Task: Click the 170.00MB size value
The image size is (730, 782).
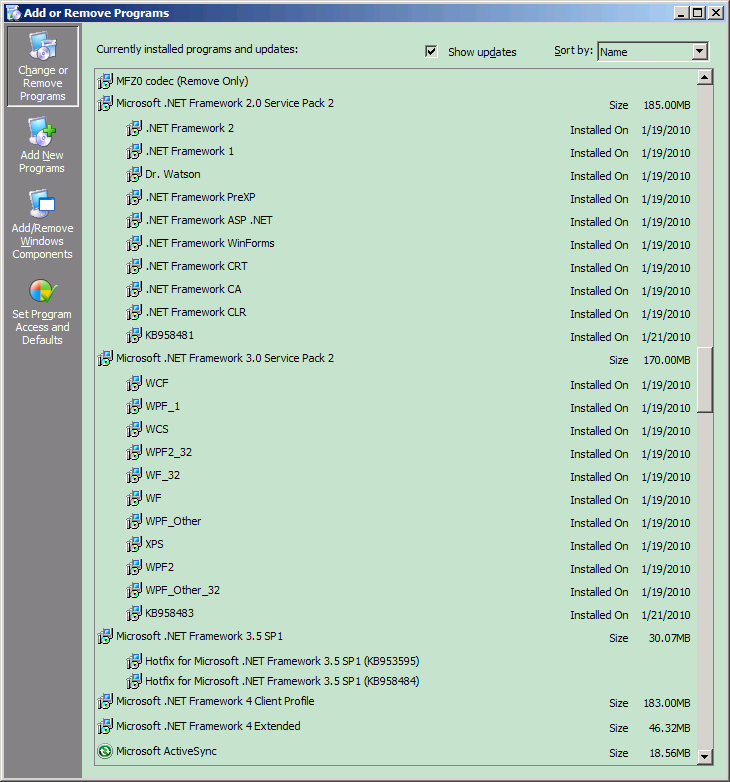Action: [667, 360]
